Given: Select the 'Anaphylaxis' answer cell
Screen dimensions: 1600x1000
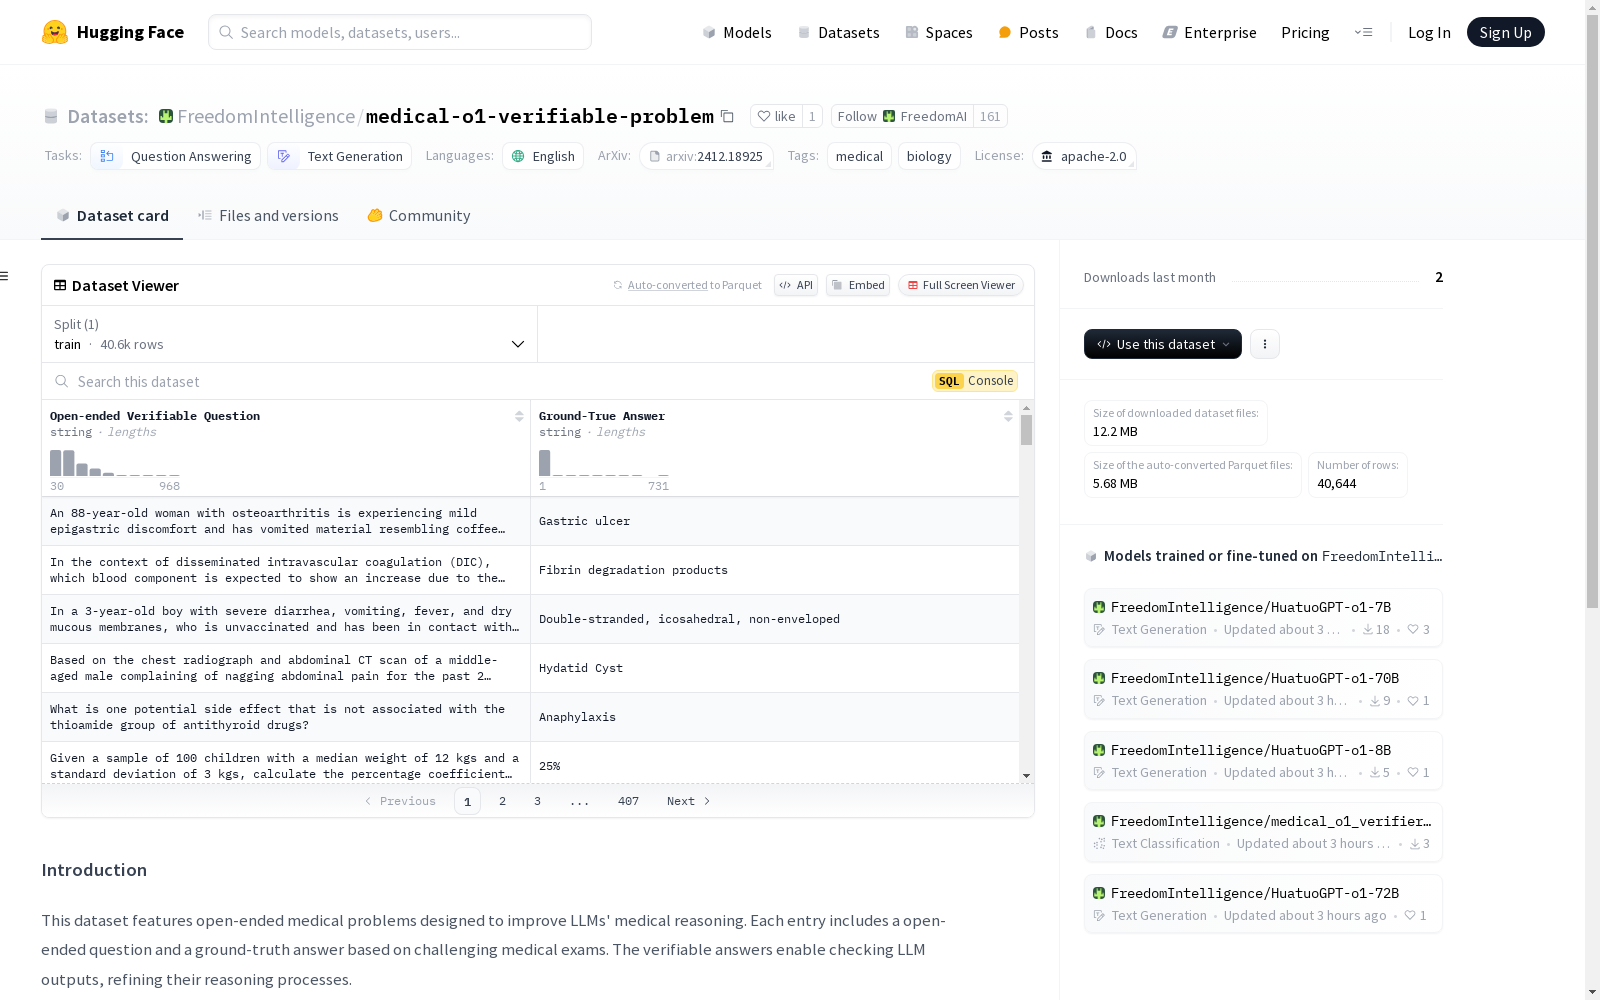Looking at the screenshot, I should pos(775,717).
